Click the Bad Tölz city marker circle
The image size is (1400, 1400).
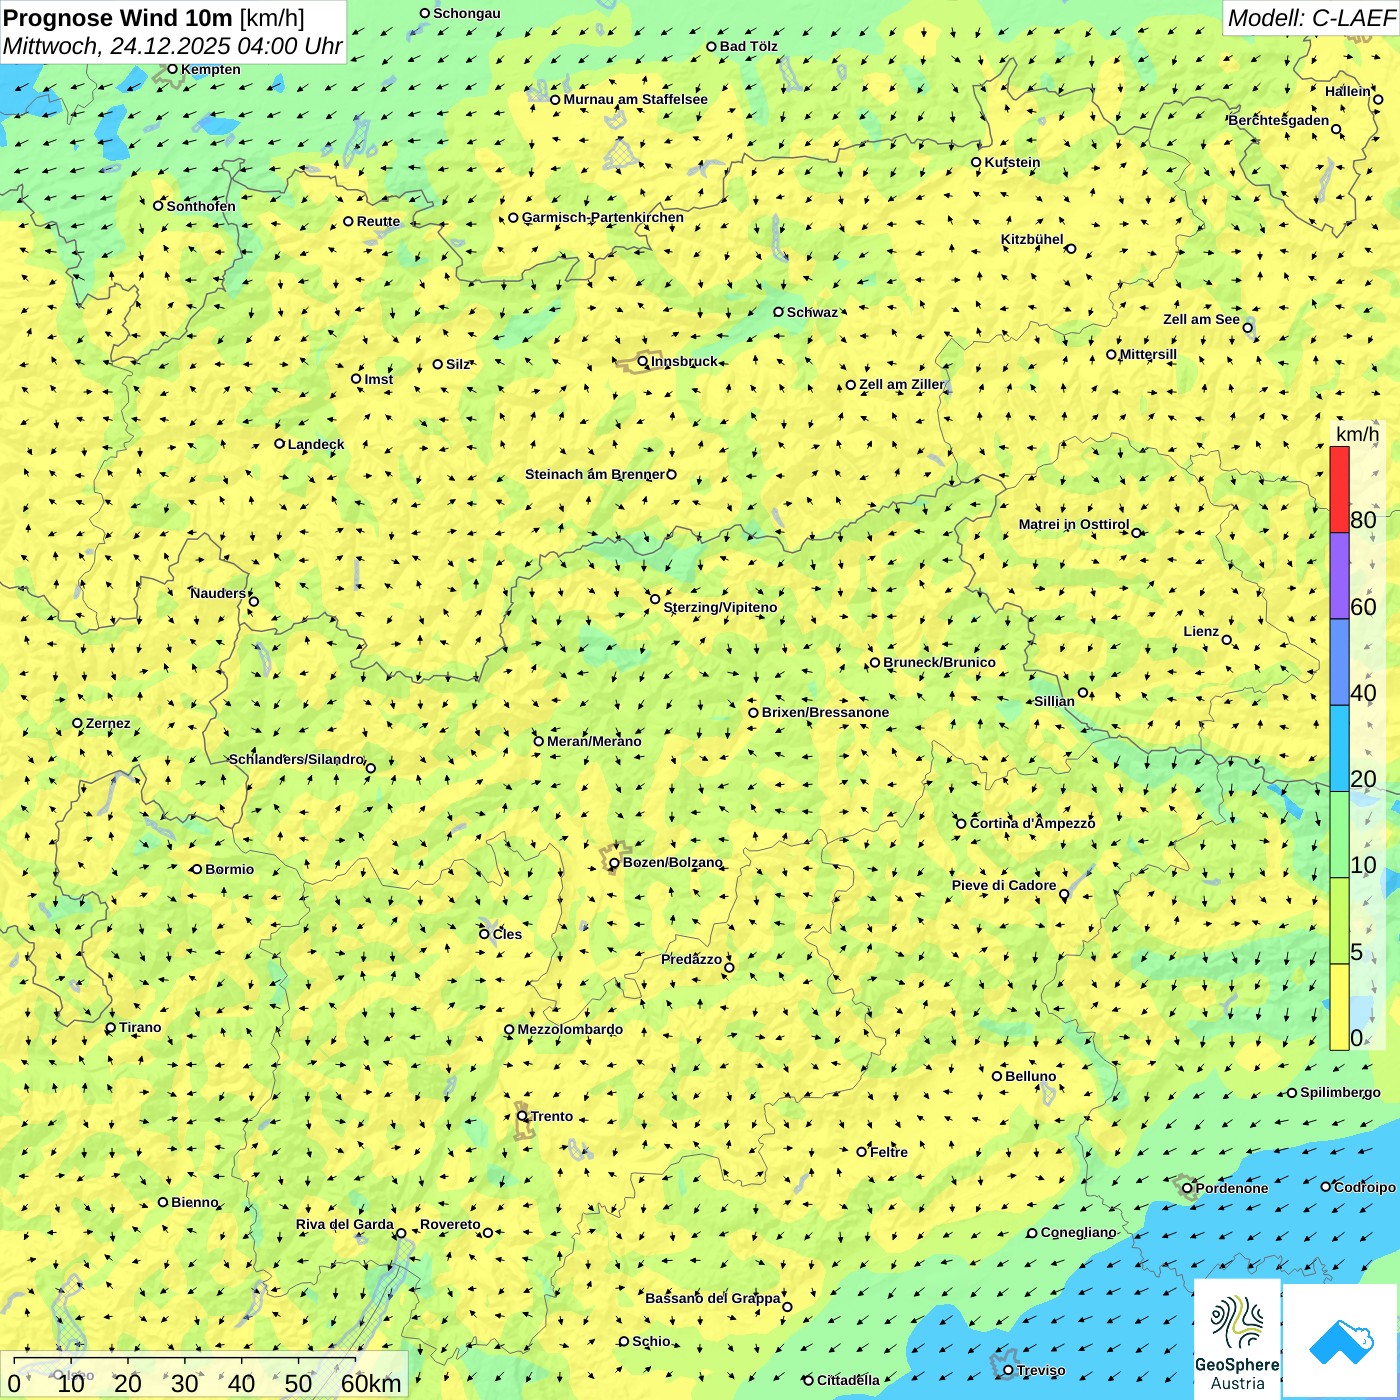coord(712,46)
